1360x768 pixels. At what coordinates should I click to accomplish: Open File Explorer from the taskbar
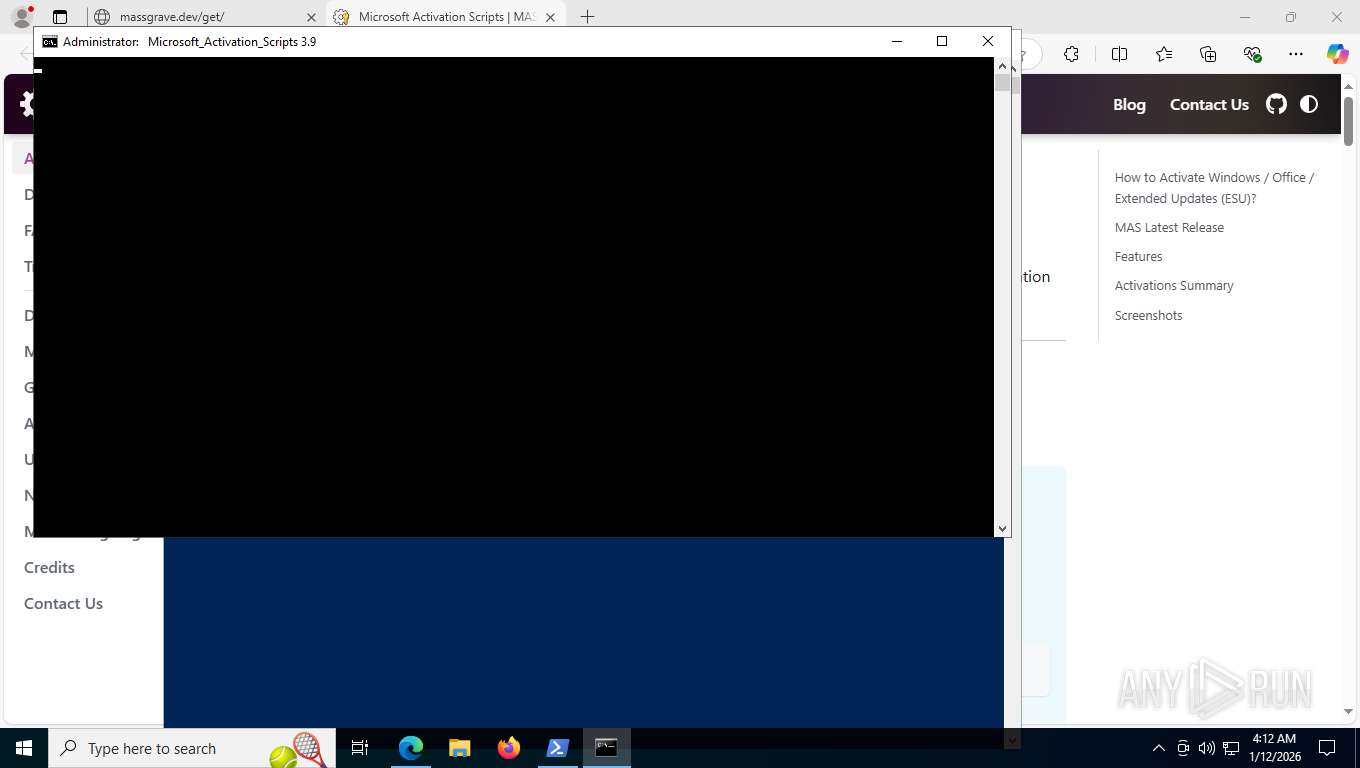click(459, 748)
